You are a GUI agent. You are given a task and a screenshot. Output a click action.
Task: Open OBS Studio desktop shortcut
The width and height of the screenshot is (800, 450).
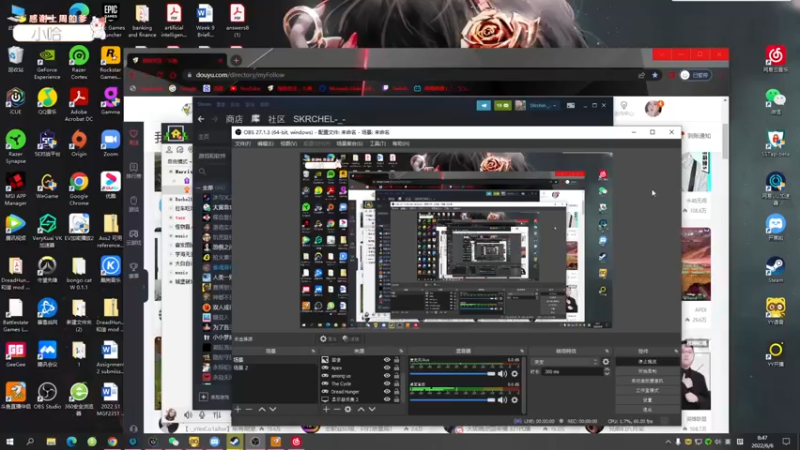[47, 396]
